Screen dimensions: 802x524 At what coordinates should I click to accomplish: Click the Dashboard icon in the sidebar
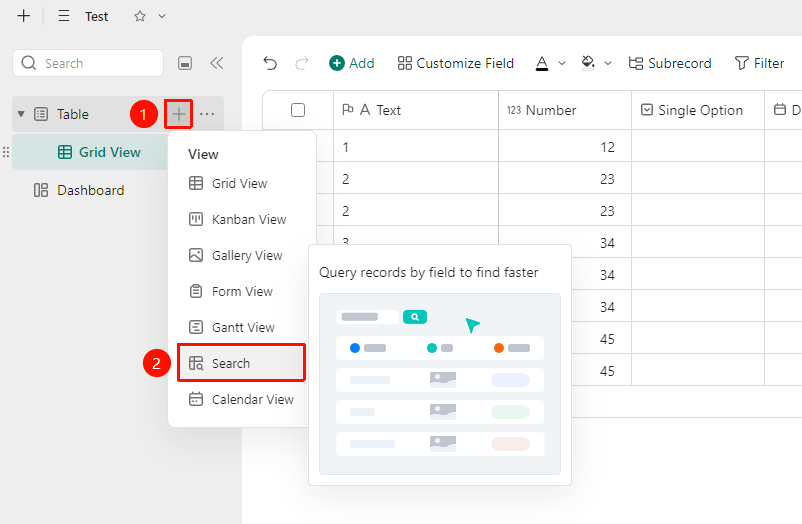click(41, 190)
